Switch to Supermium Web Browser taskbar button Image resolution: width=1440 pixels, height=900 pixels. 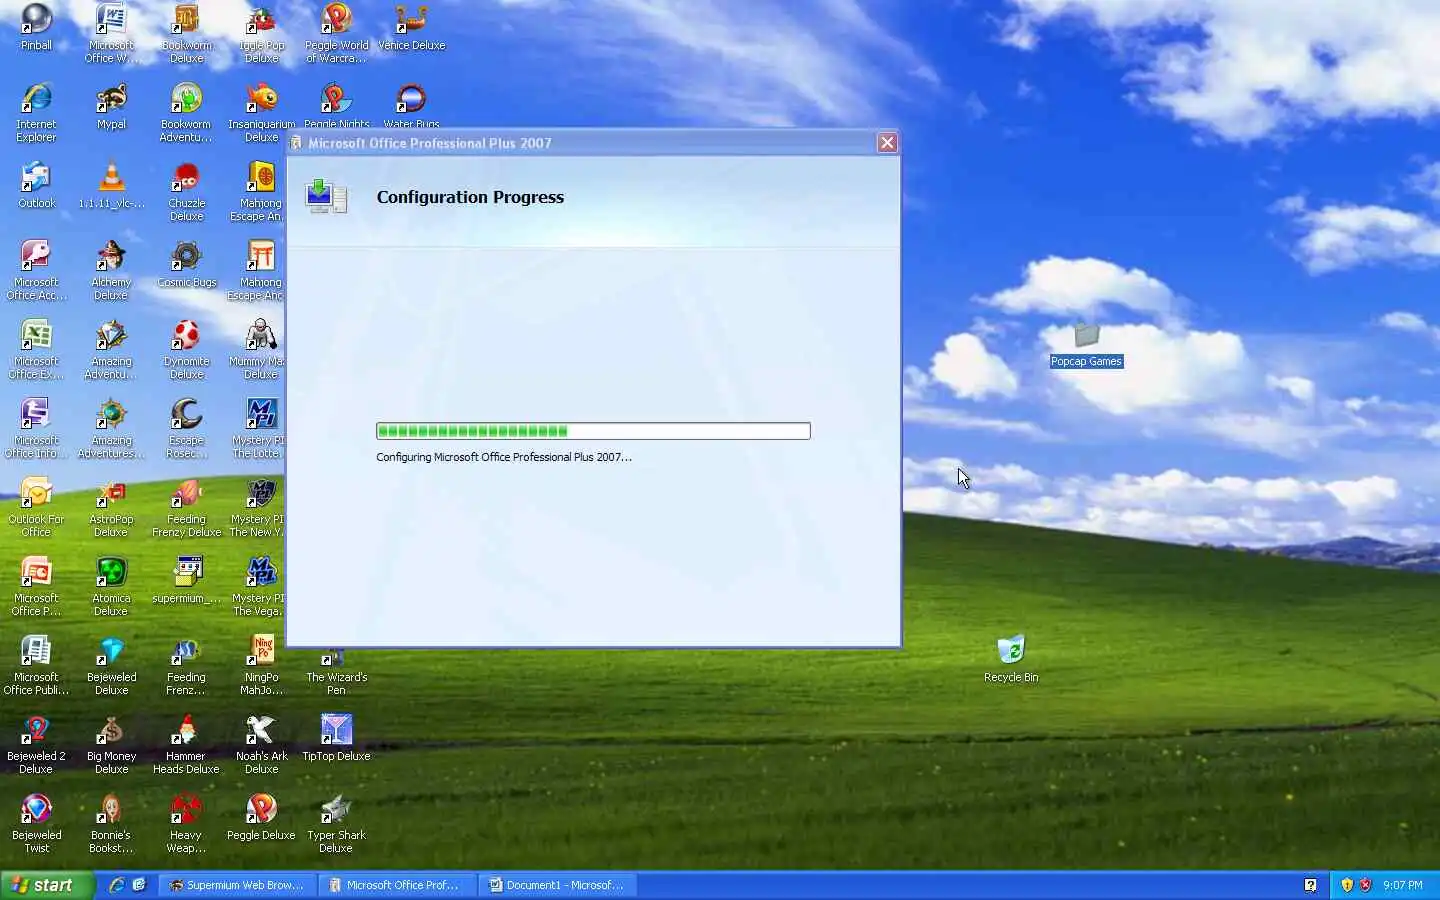tap(237, 885)
